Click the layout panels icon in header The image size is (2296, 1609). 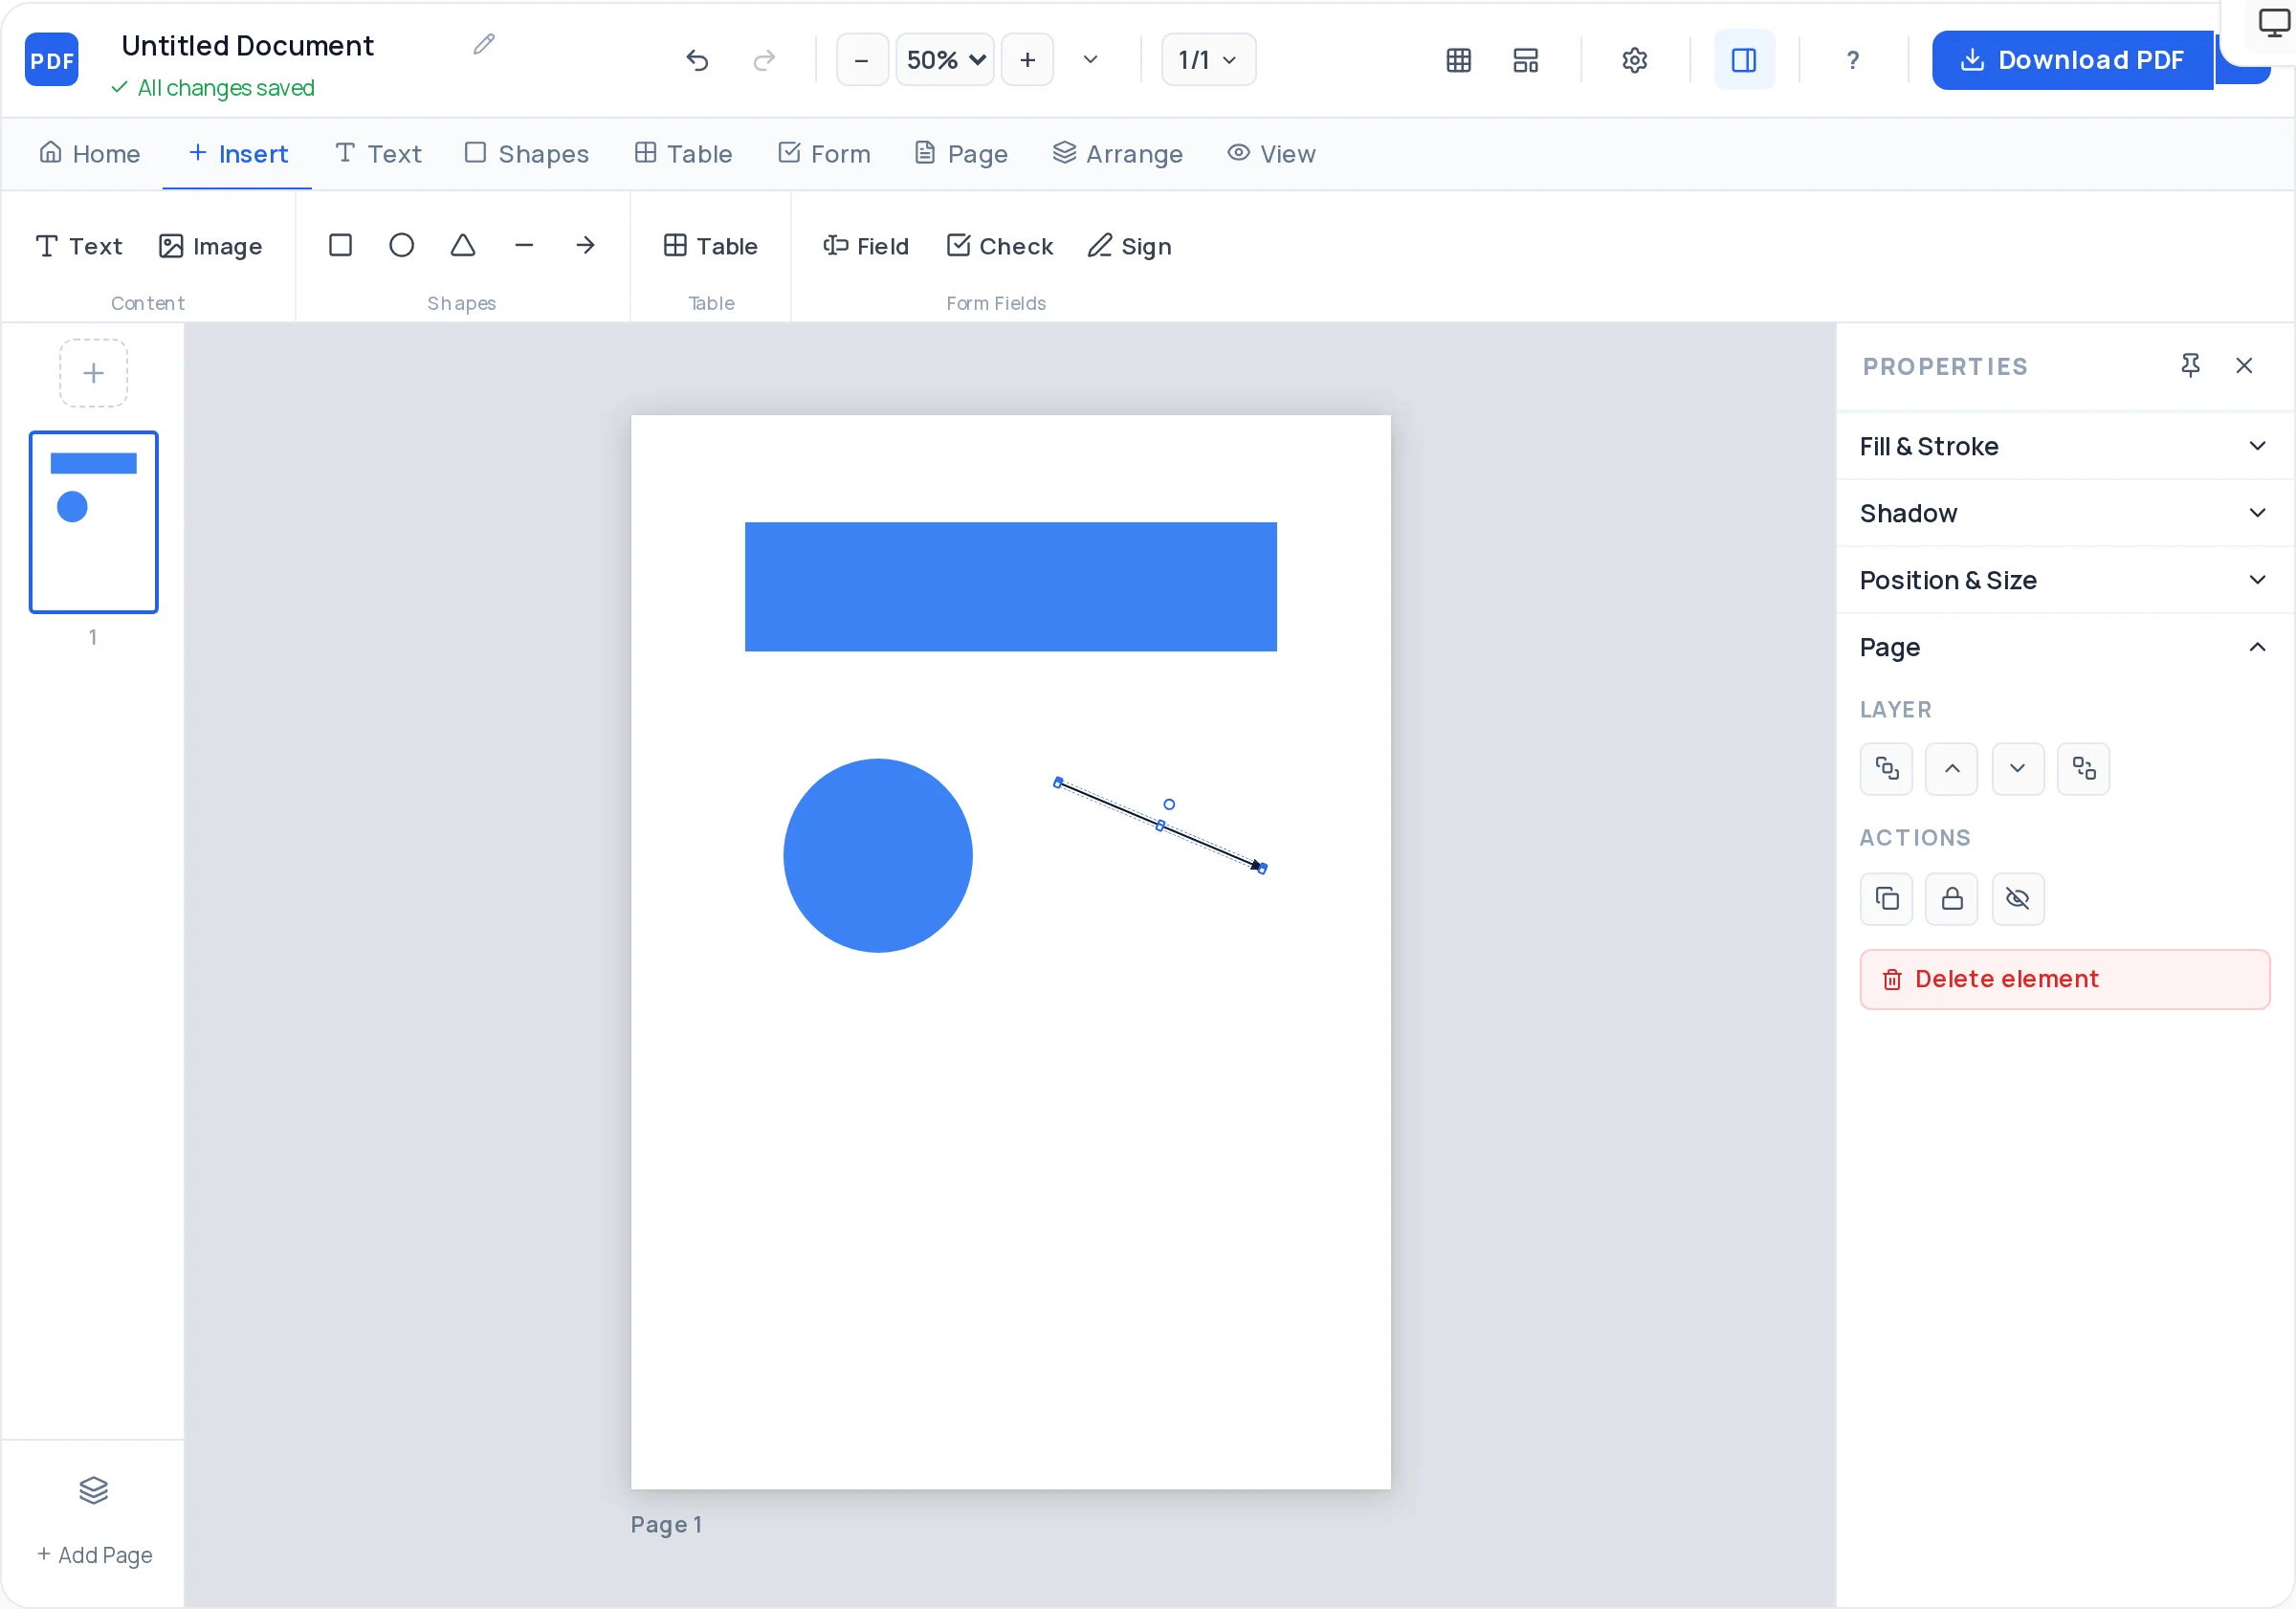[x=1526, y=60]
